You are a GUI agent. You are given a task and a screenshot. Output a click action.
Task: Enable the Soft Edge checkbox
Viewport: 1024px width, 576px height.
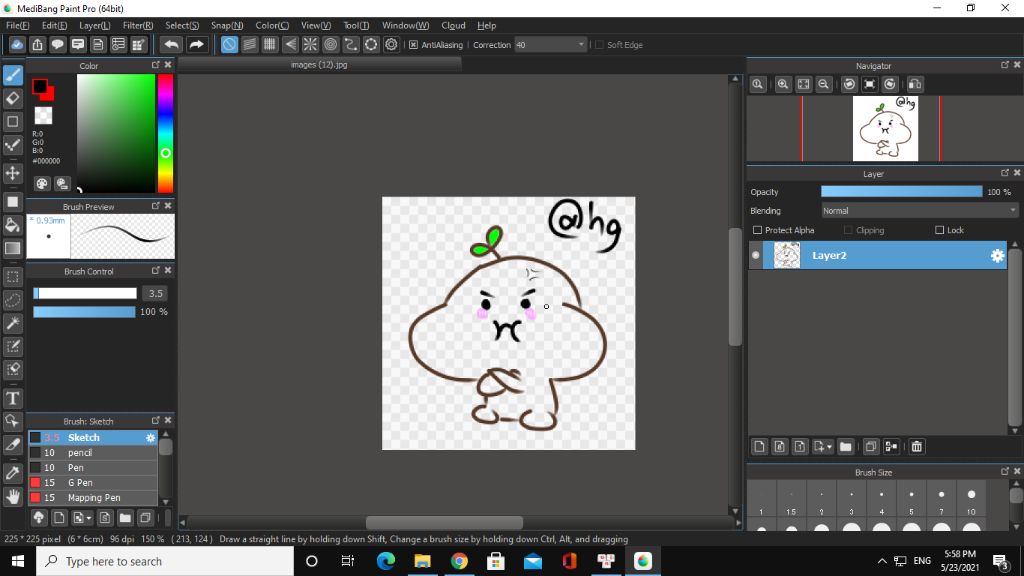pos(600,45)
